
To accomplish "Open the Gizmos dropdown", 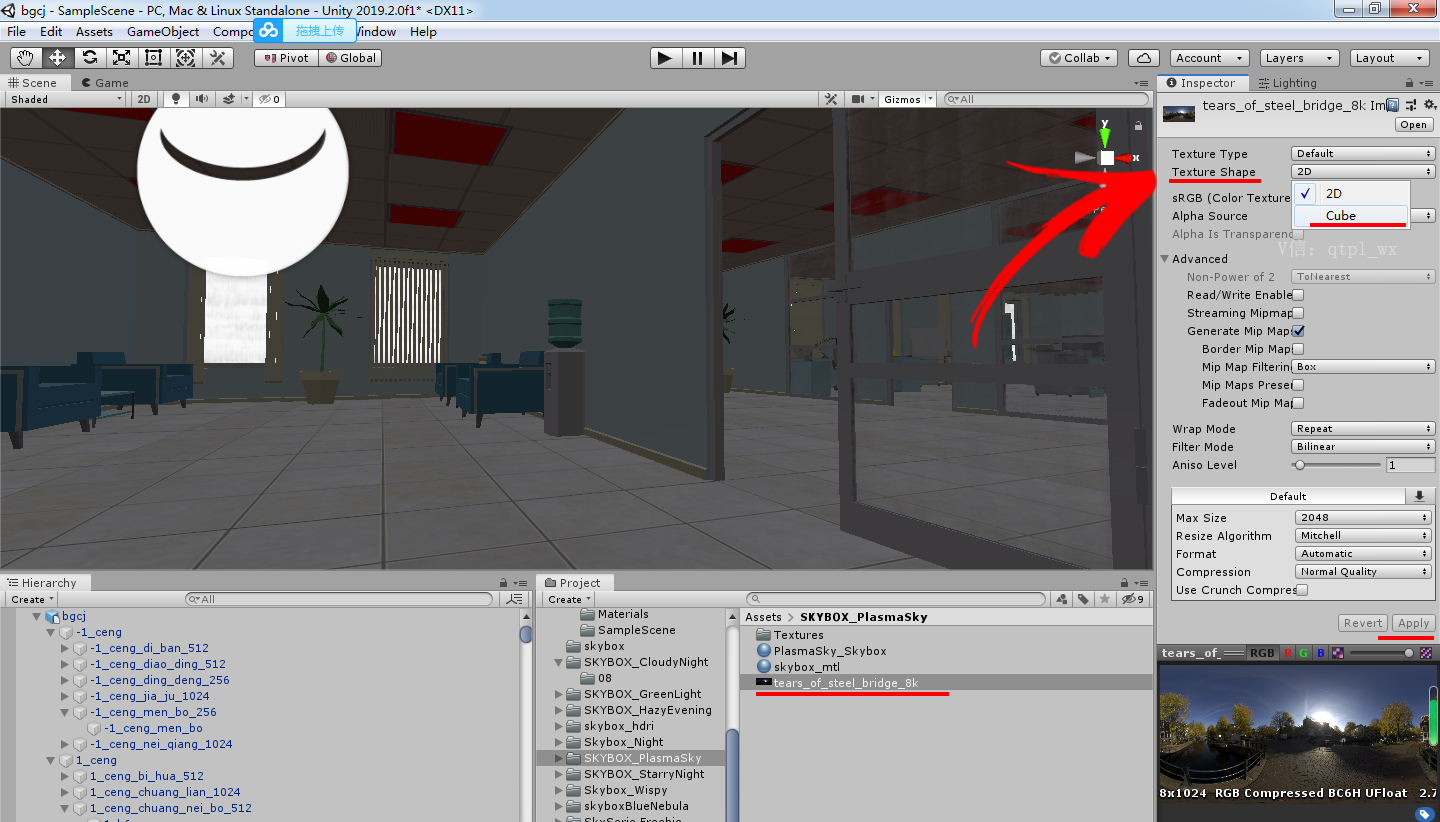I will point(907,99).
